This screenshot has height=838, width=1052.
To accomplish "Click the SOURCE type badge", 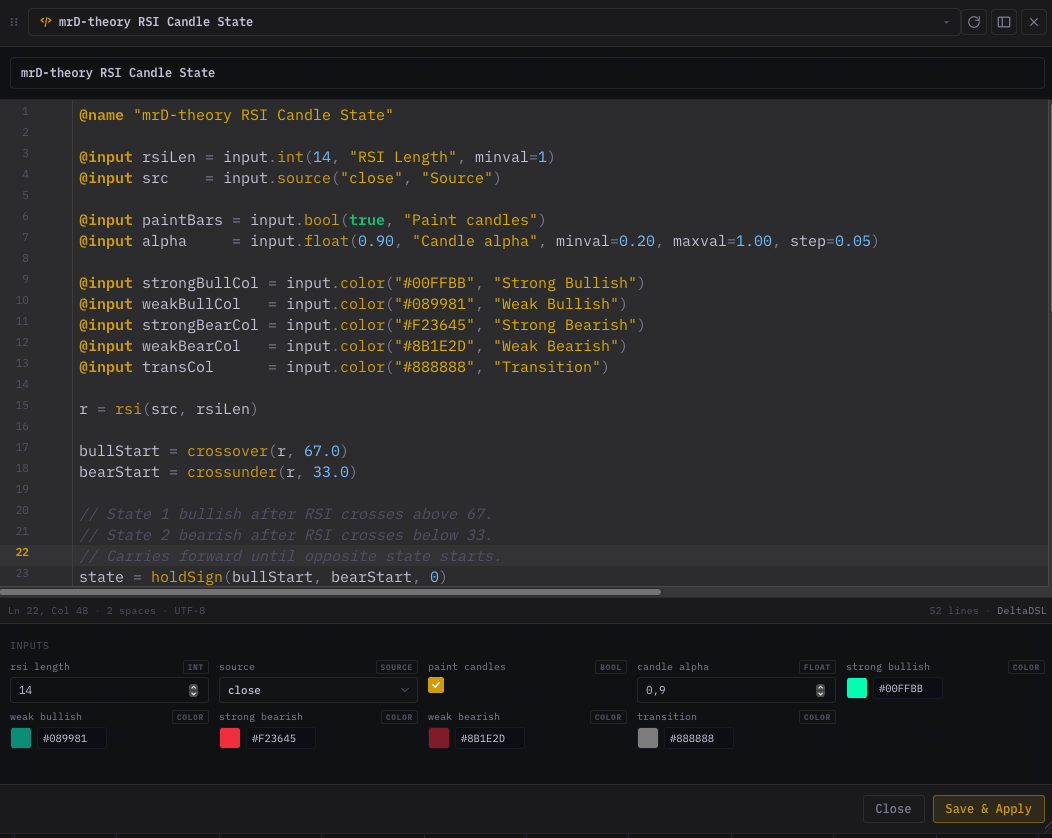I will point(397,667).
